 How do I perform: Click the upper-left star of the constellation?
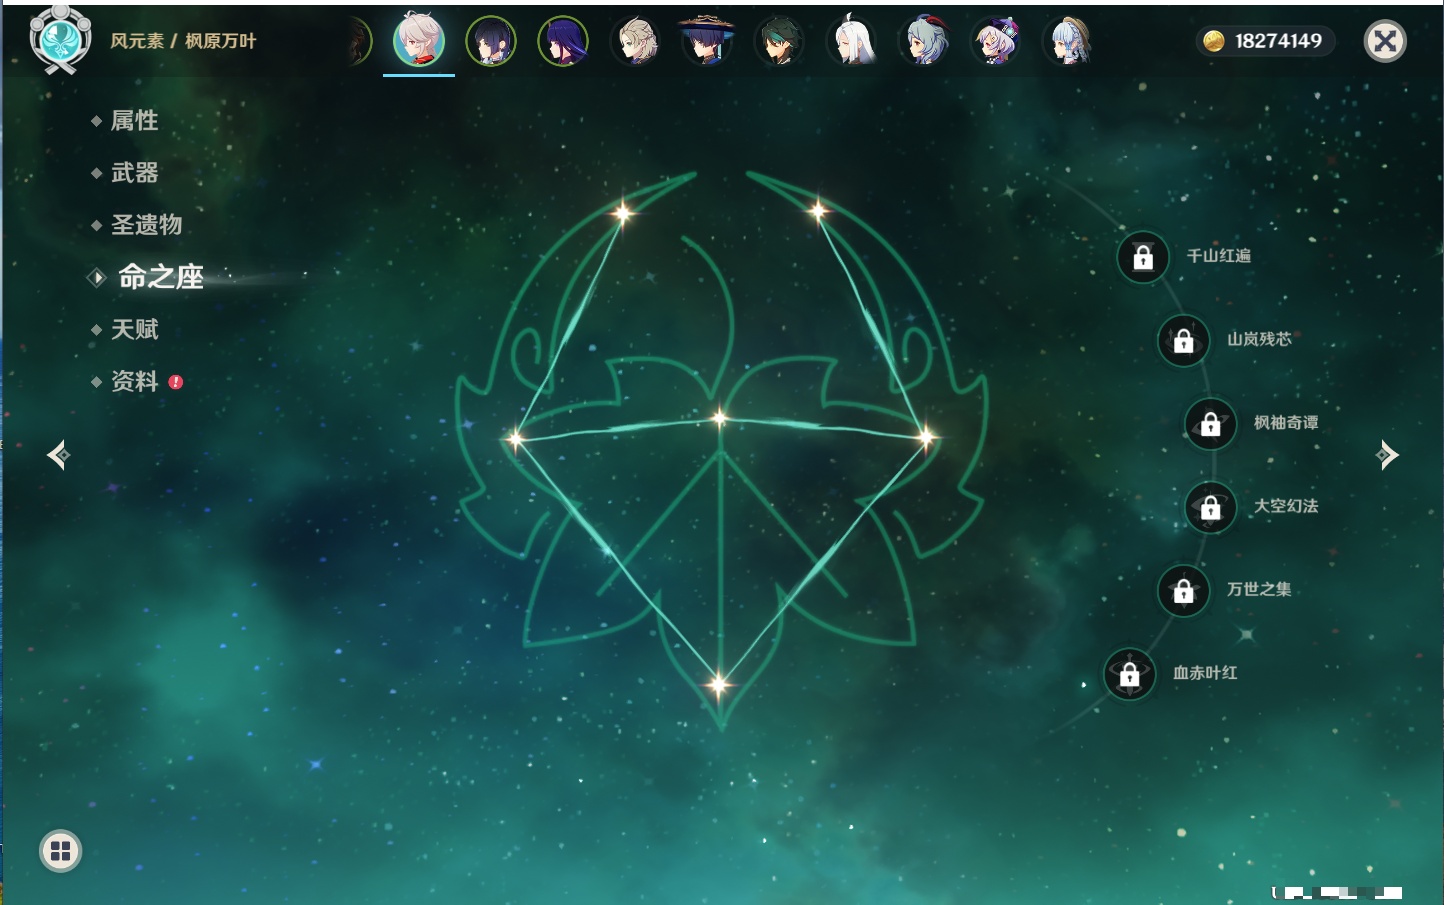click(623, 212)
